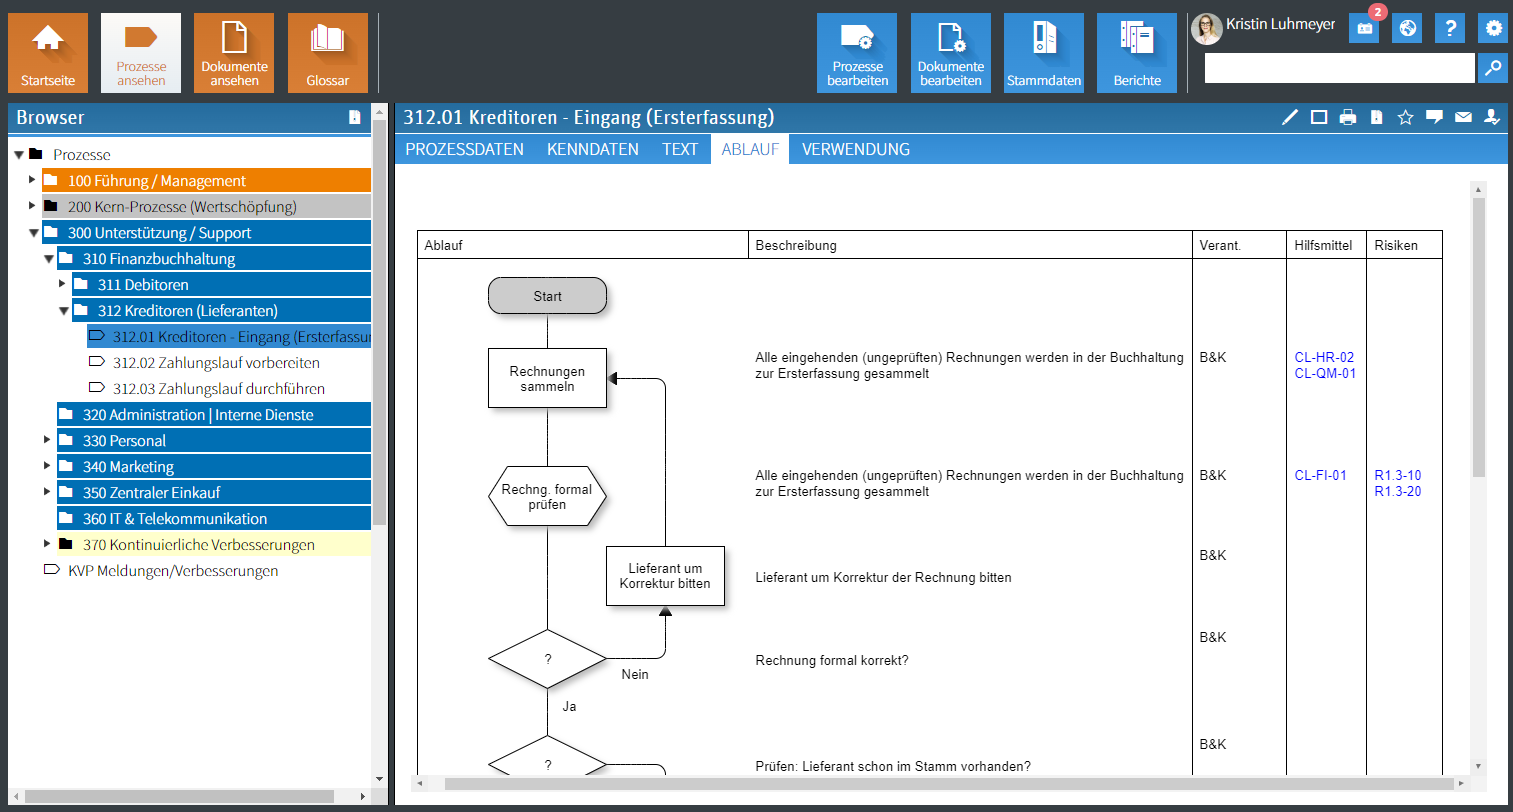
Task: Click the magnifier search button
Action: 1492,68
